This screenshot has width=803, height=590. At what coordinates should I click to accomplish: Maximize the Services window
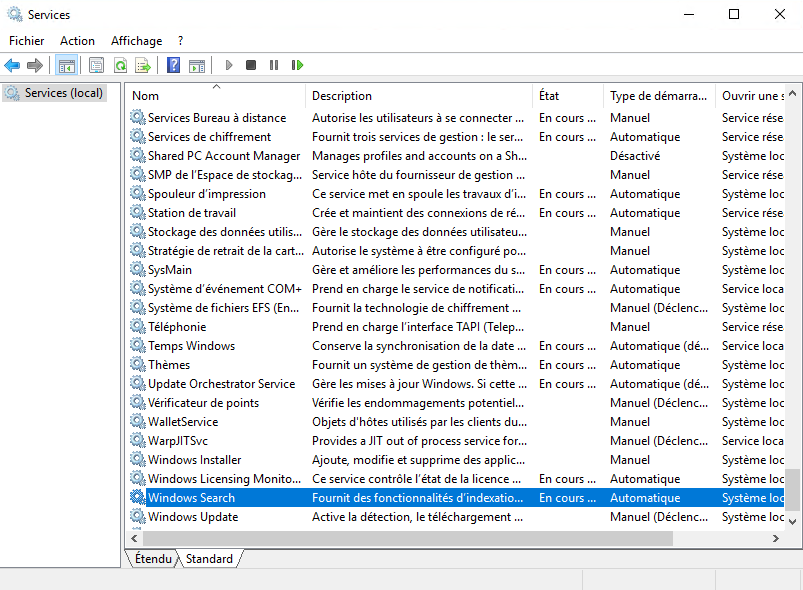tap(734, 14)
